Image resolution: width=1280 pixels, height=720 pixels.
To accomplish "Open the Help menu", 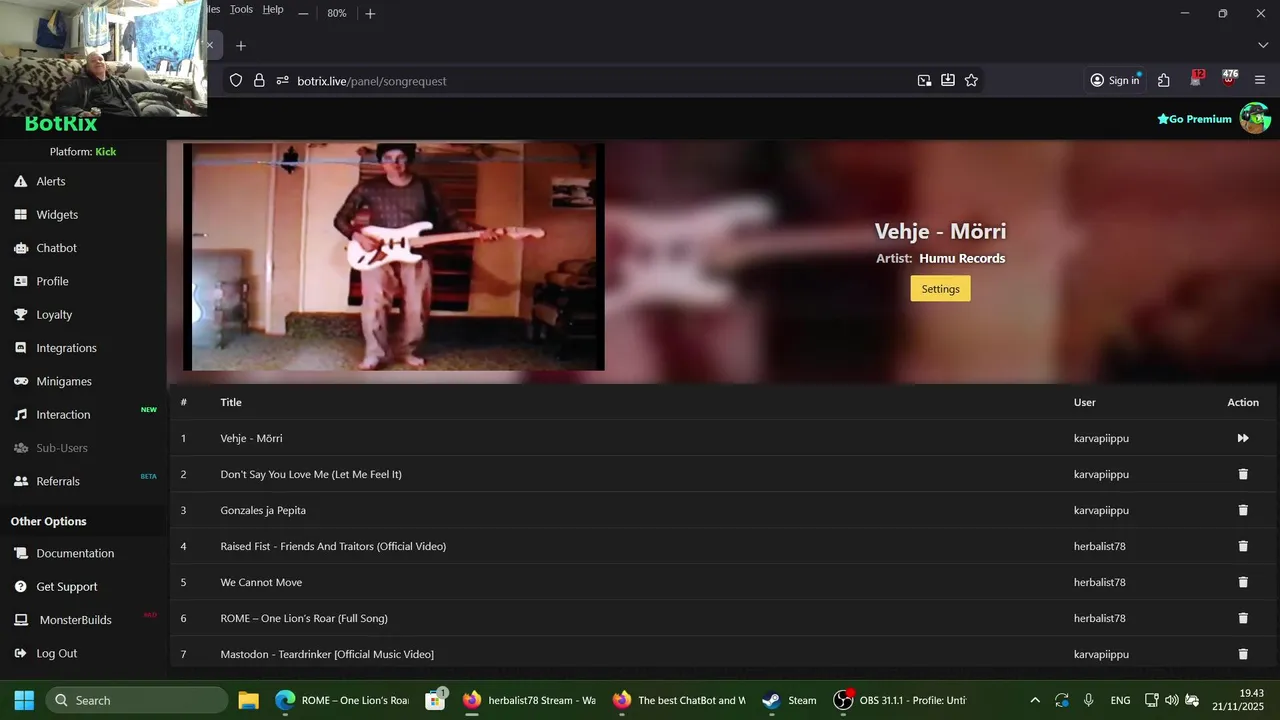I will (273, 9).
